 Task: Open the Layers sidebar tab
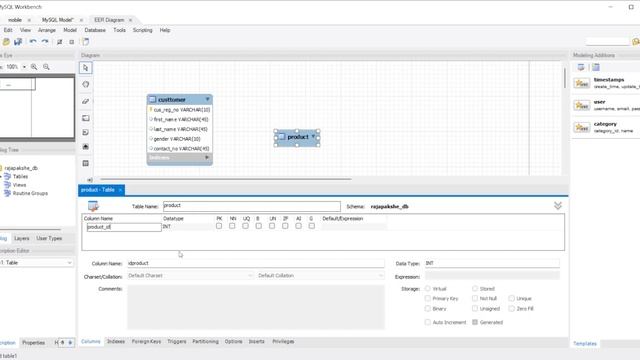(x=21, y=238)
